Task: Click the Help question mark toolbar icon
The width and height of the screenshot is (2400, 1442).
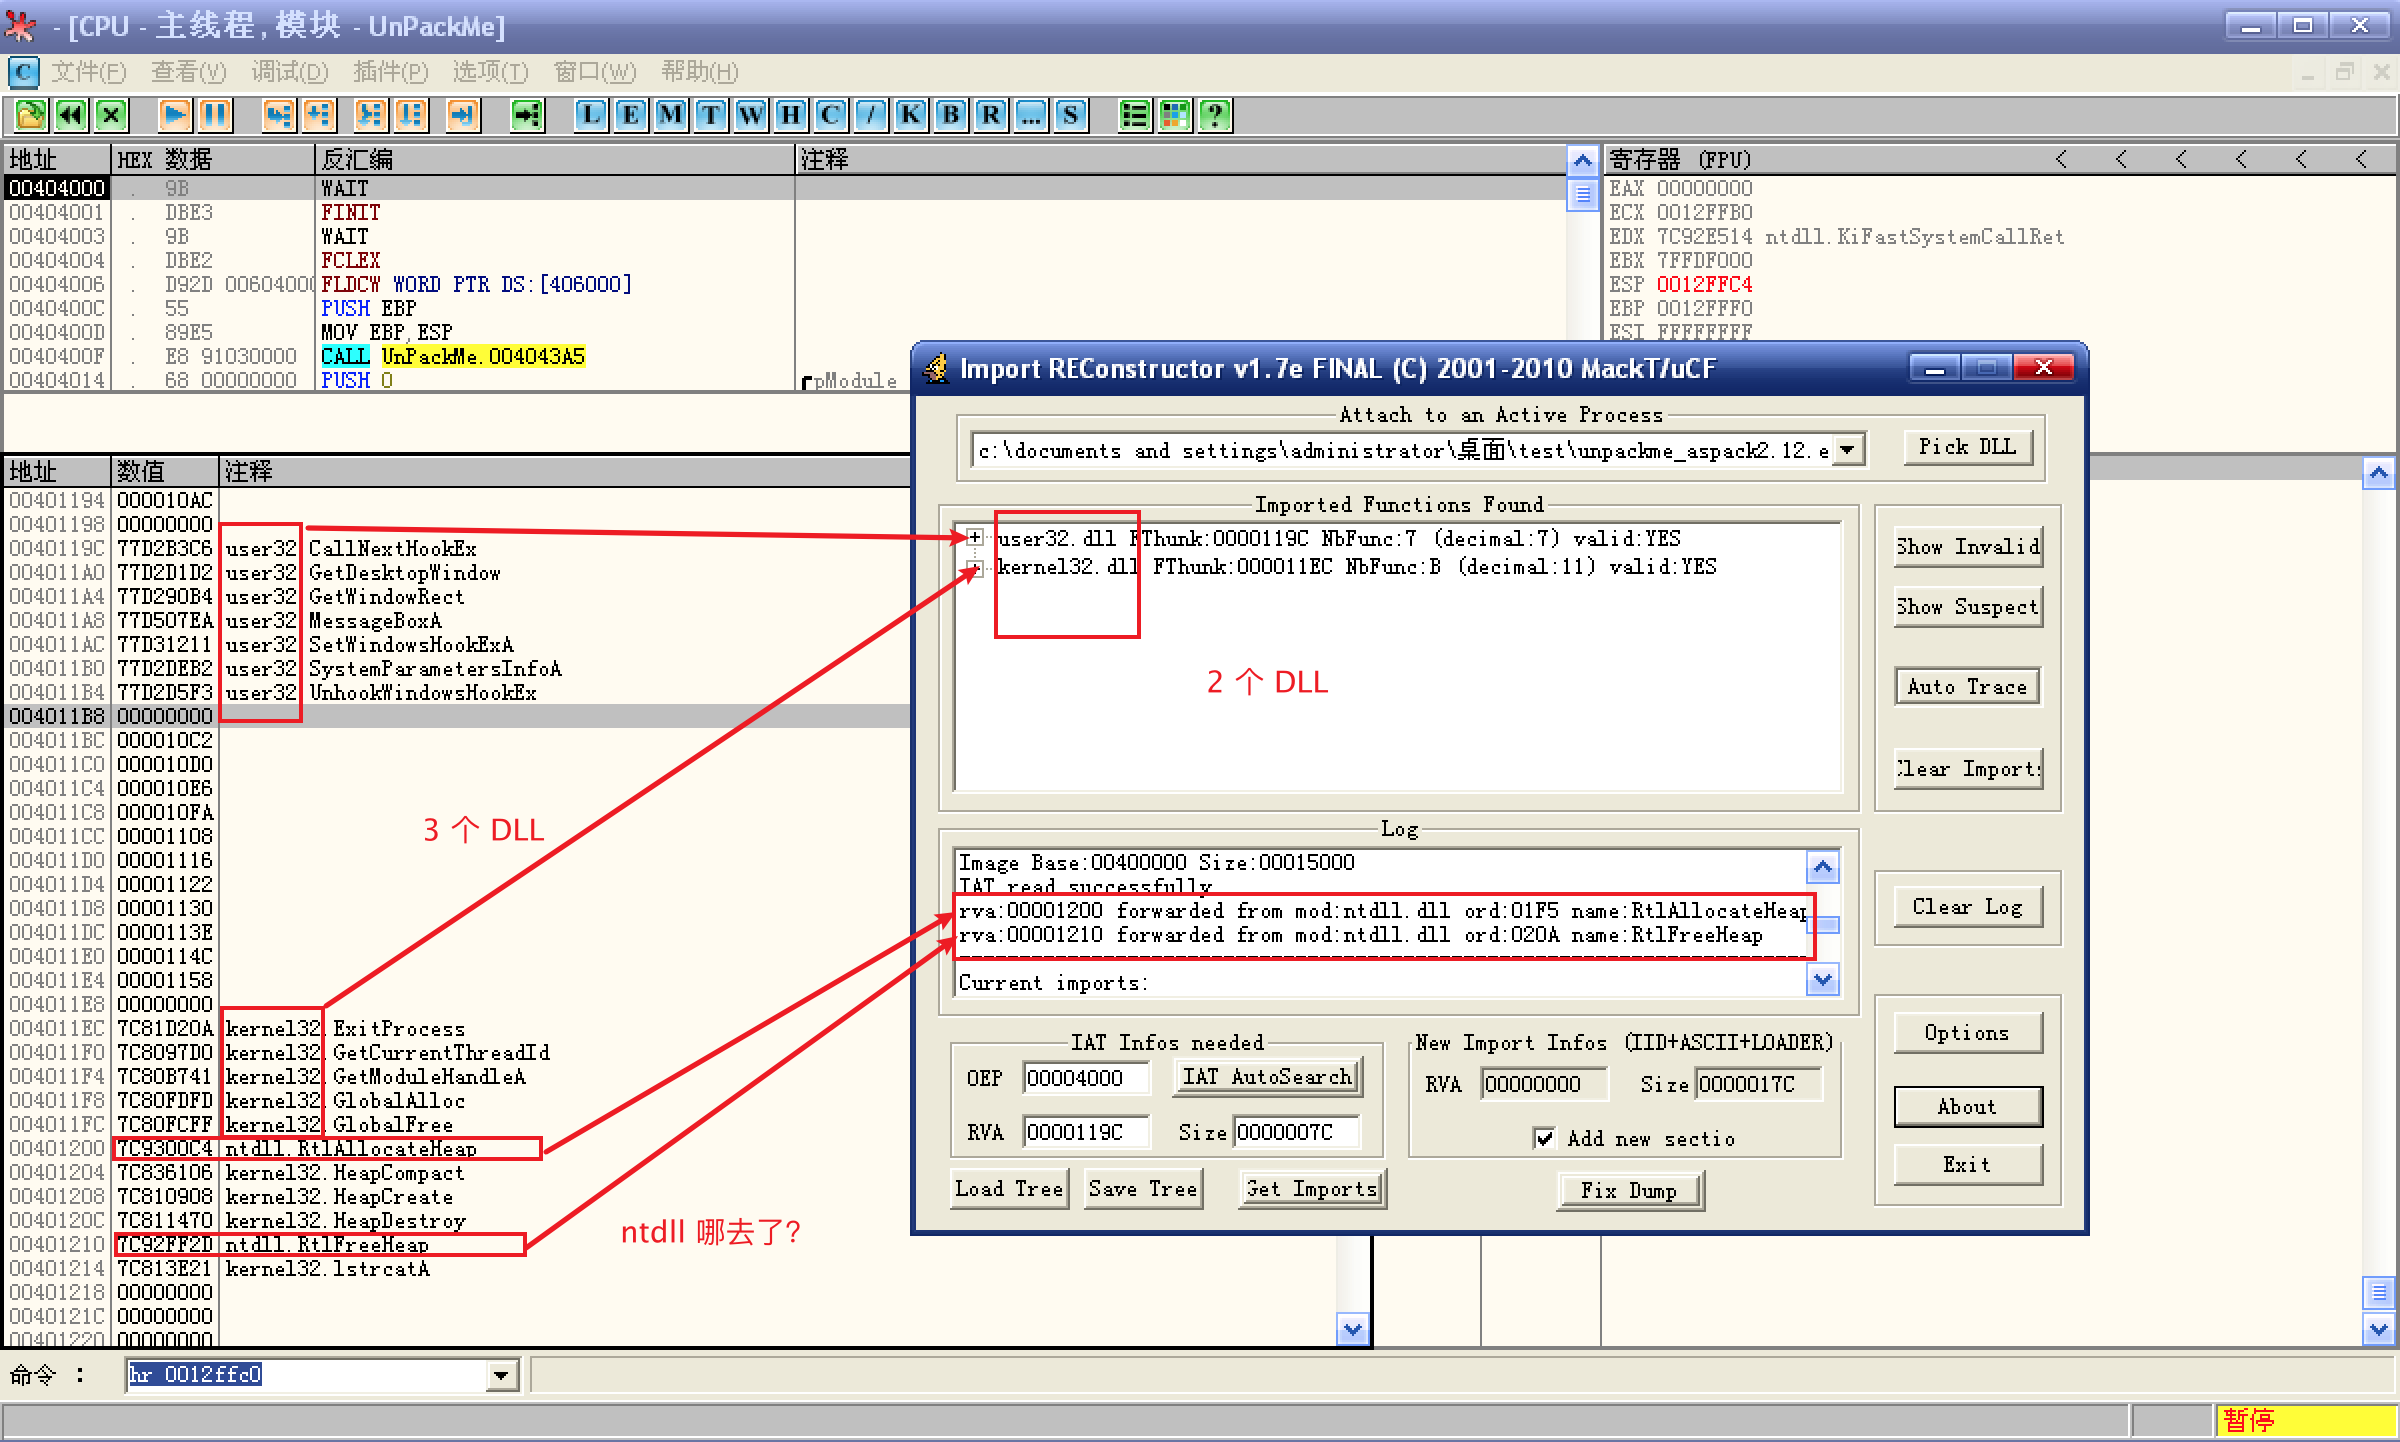Action: 1214,115
